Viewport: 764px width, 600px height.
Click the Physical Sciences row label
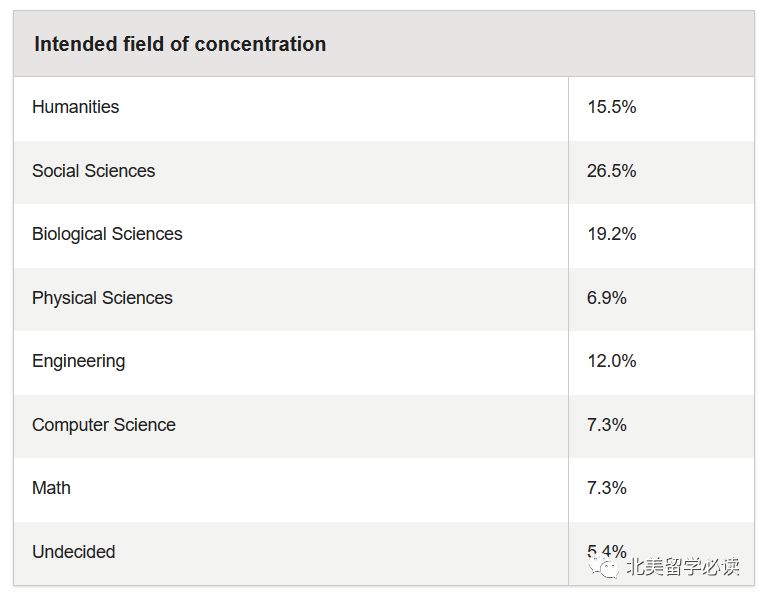[x=102, y=298]
